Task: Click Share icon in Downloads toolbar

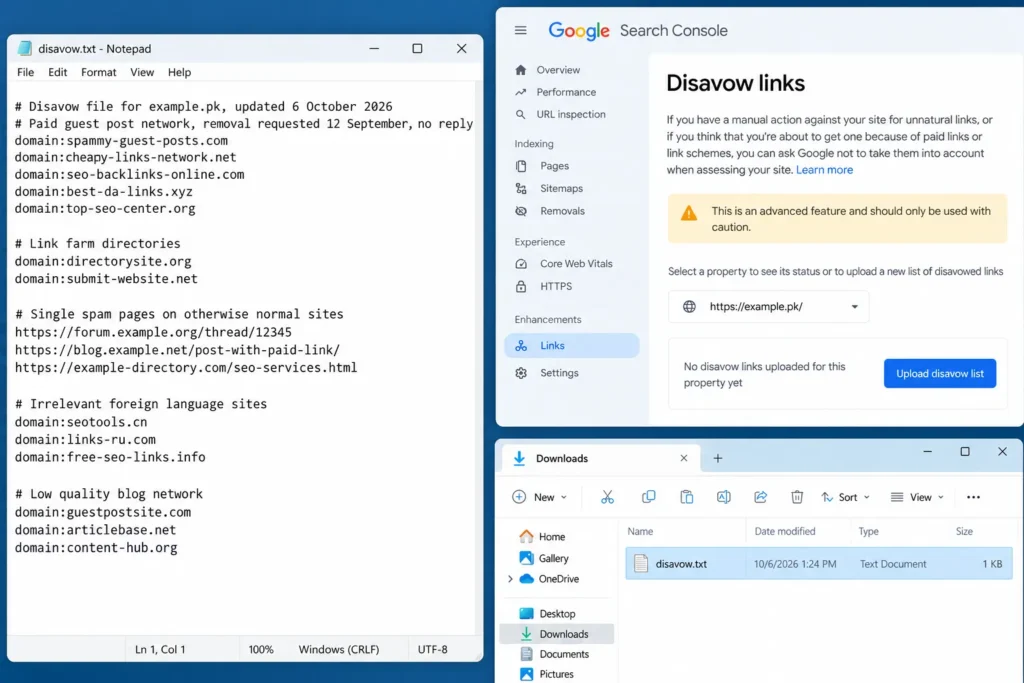Action: tap(760, 497)
